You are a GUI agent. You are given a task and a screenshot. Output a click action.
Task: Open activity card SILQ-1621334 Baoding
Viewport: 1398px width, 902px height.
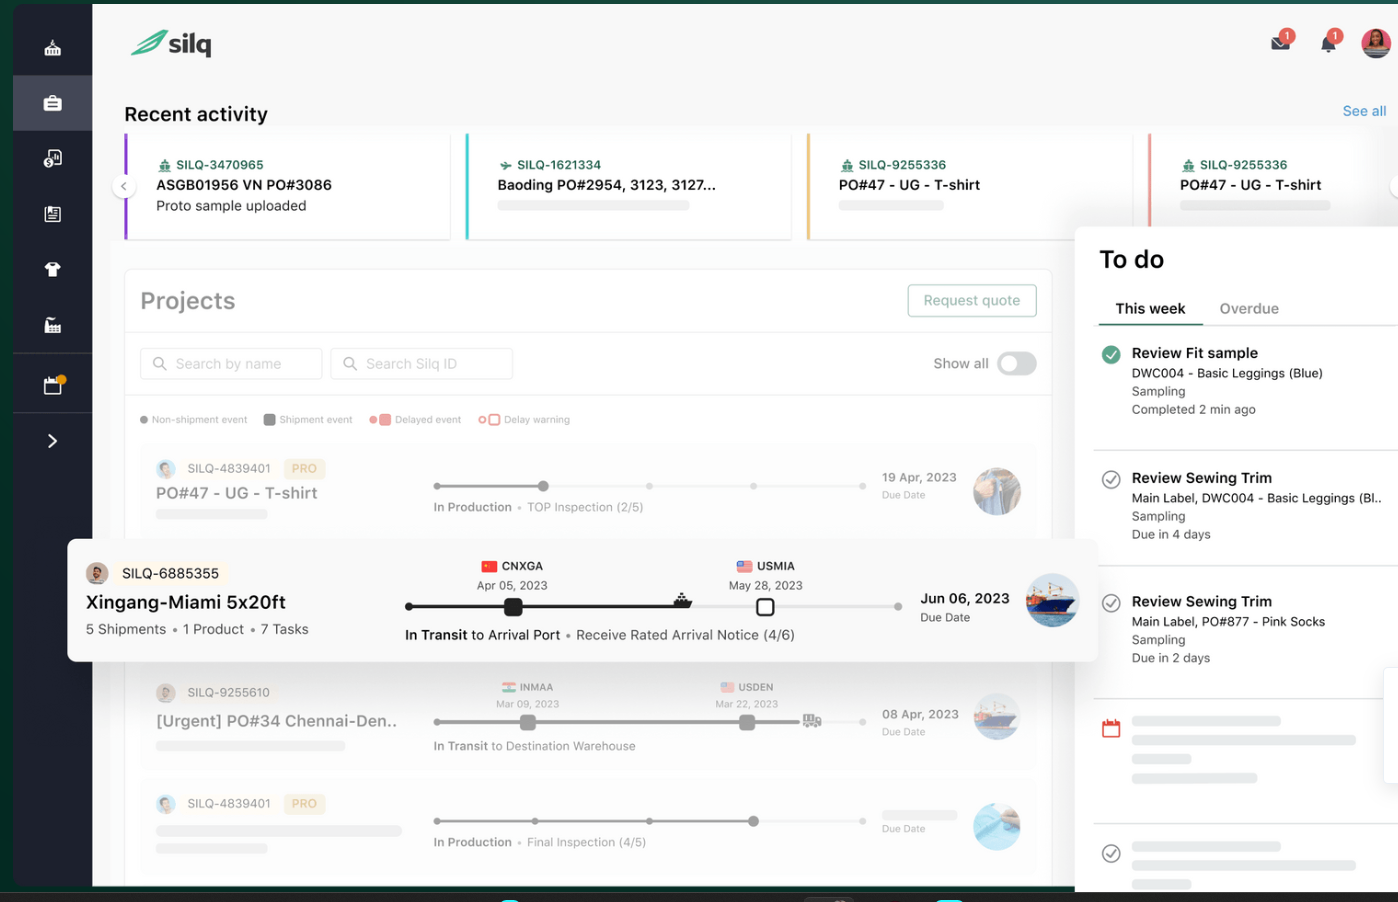click(x=629, y=186)
